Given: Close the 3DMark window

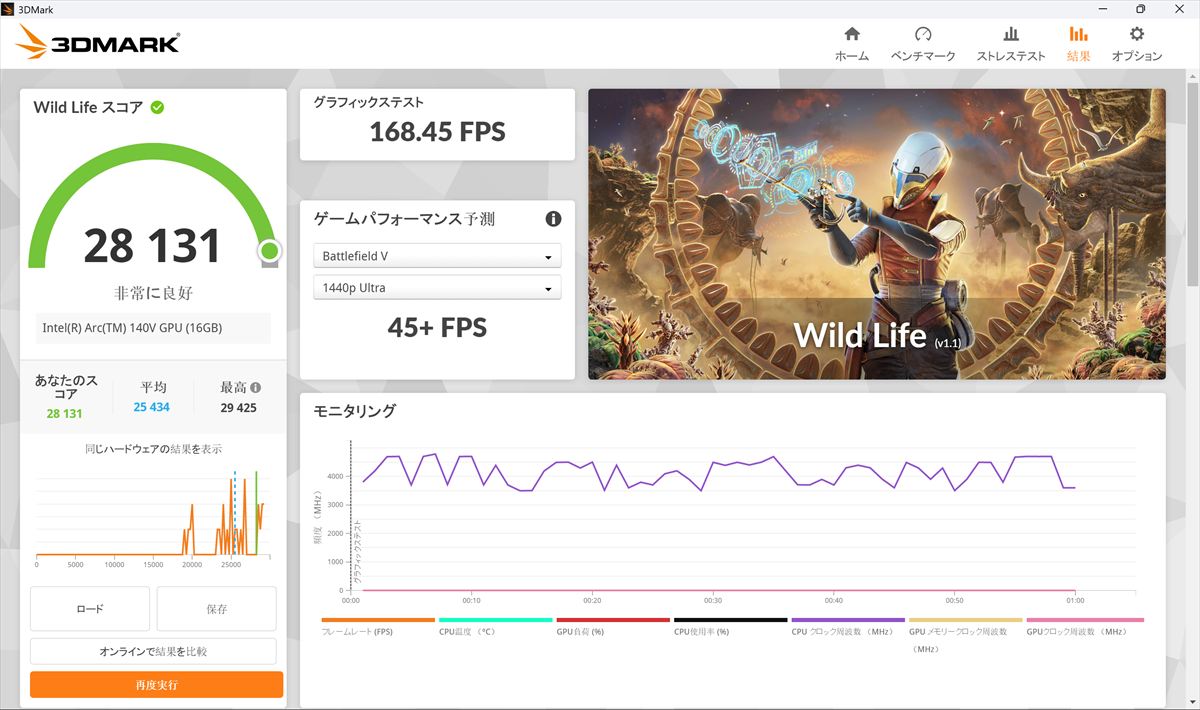Looking at the screenshot, I should 1178,9.
